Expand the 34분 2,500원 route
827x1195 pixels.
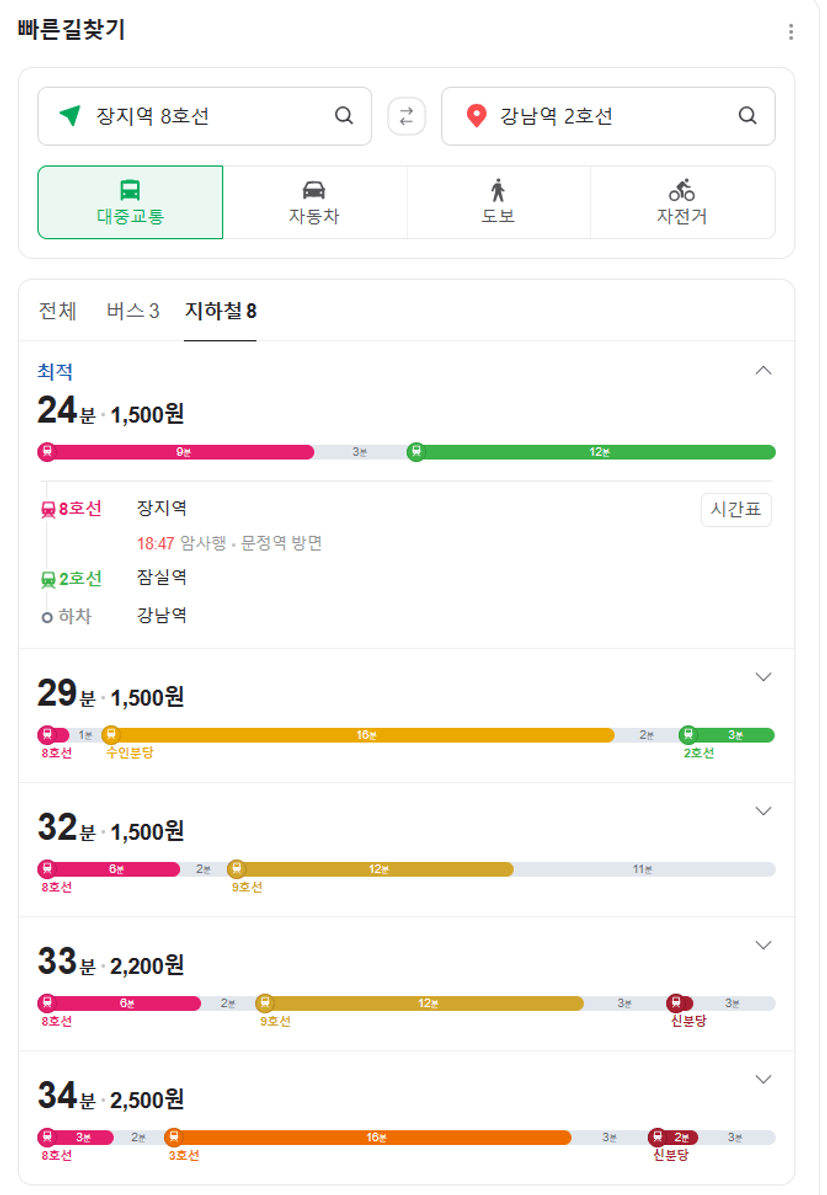pyautogui.click(x=763, y=1079)
